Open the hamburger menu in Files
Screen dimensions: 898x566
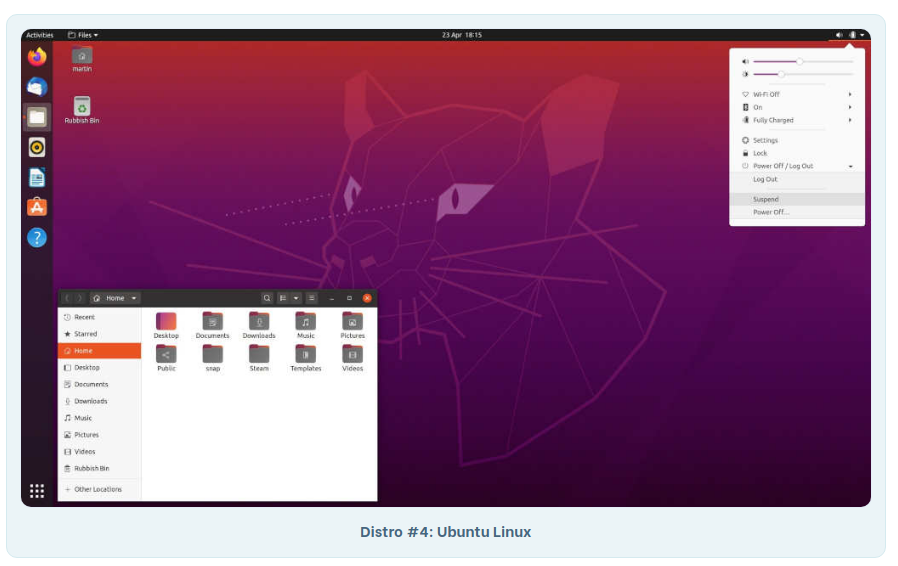[x=312, y=298]
